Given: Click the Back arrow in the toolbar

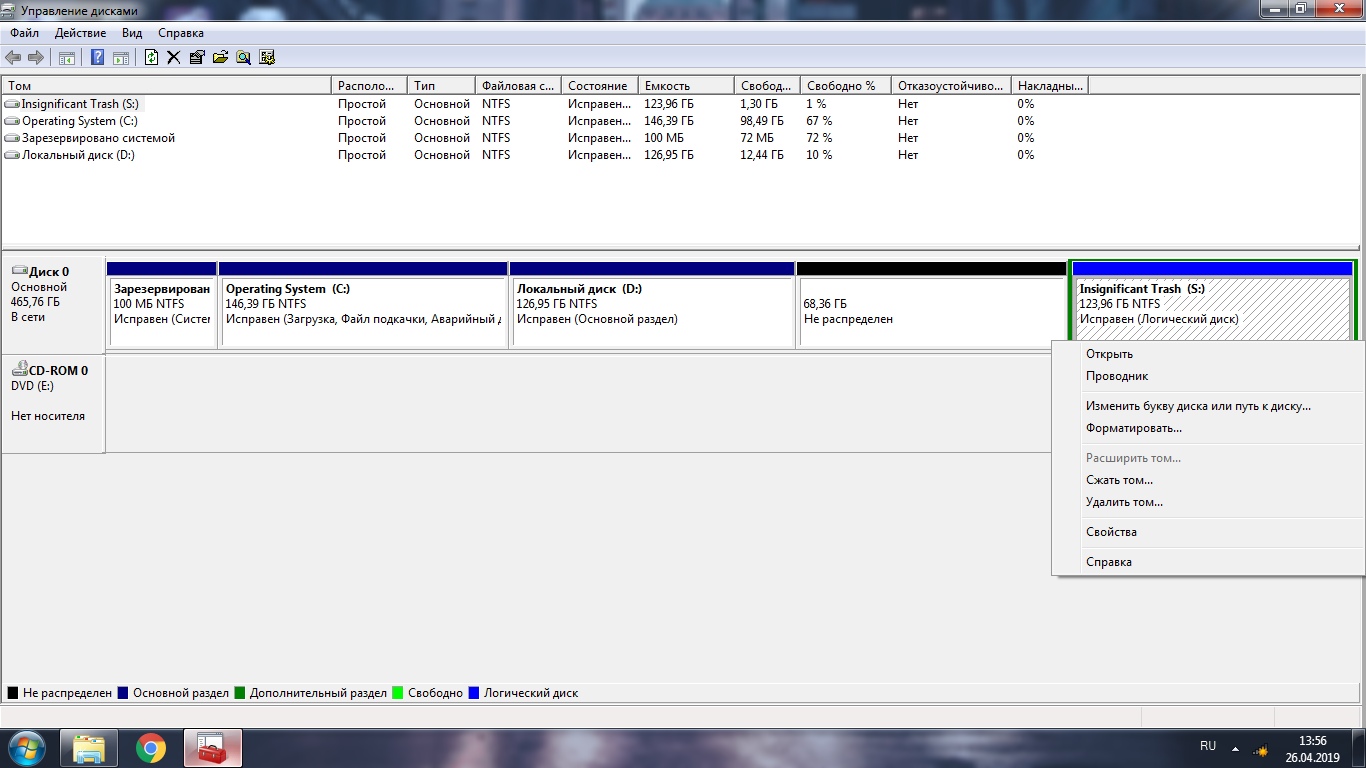Looking at the screenshot, I should click(13, 57).
